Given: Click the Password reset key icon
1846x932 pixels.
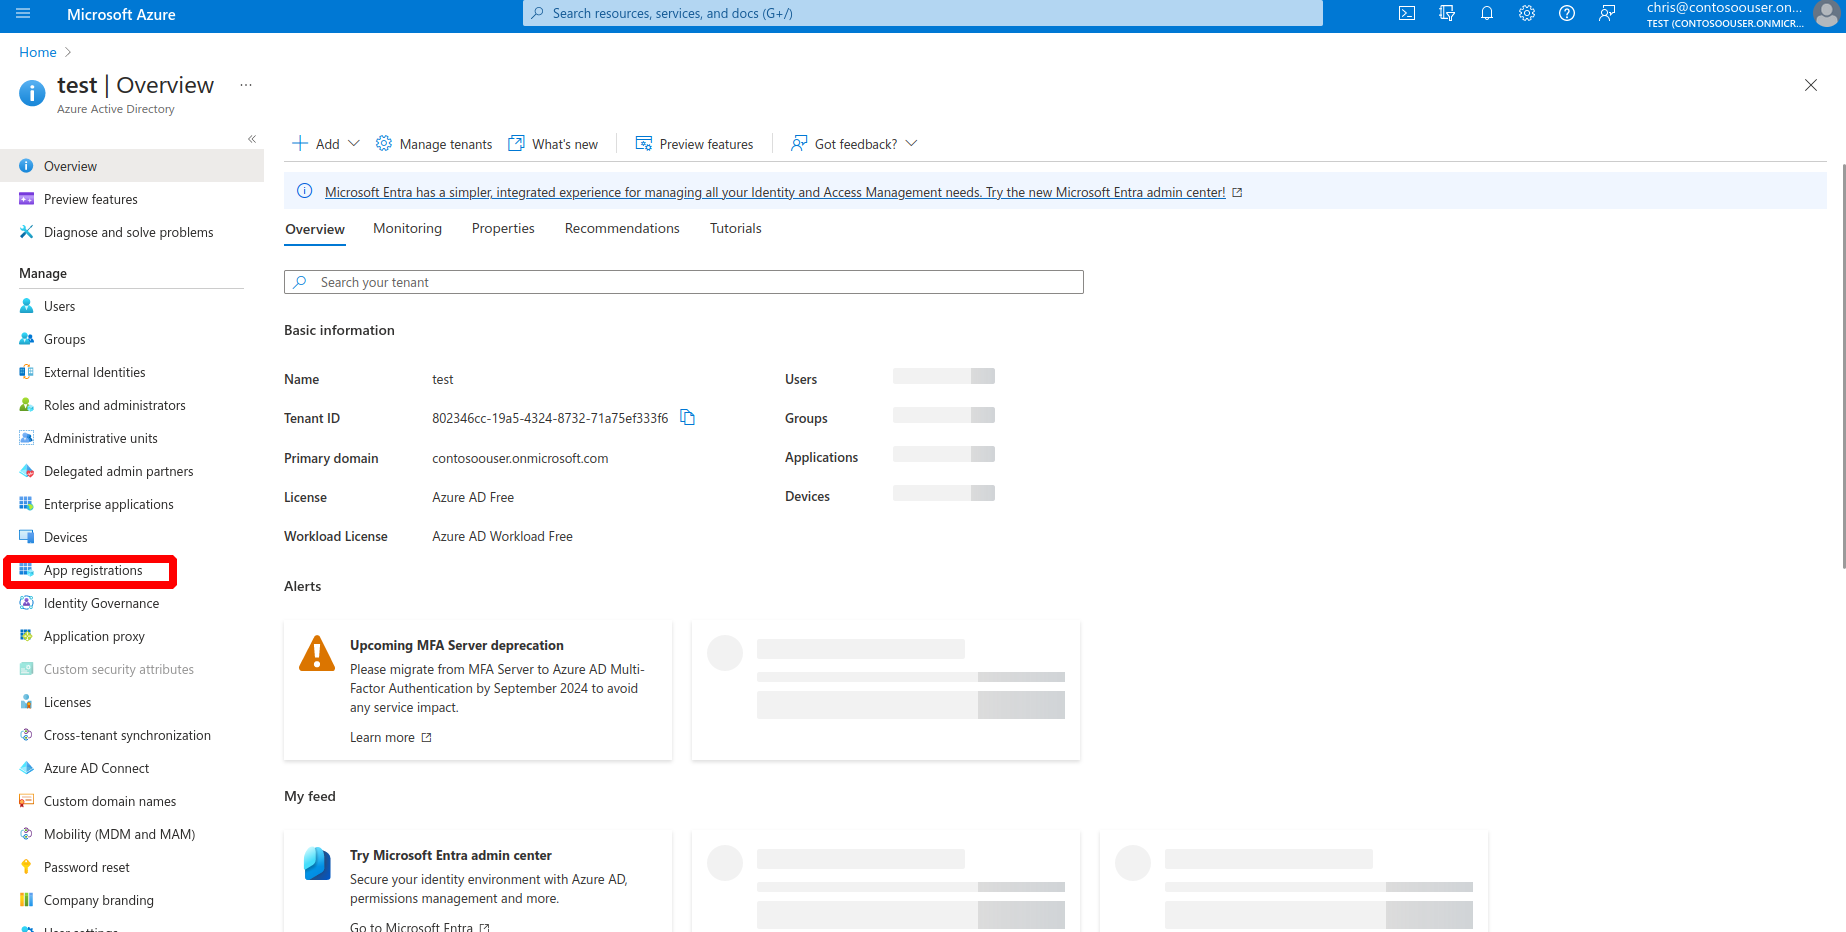Looking at the screenshot, I should point(27,867).
